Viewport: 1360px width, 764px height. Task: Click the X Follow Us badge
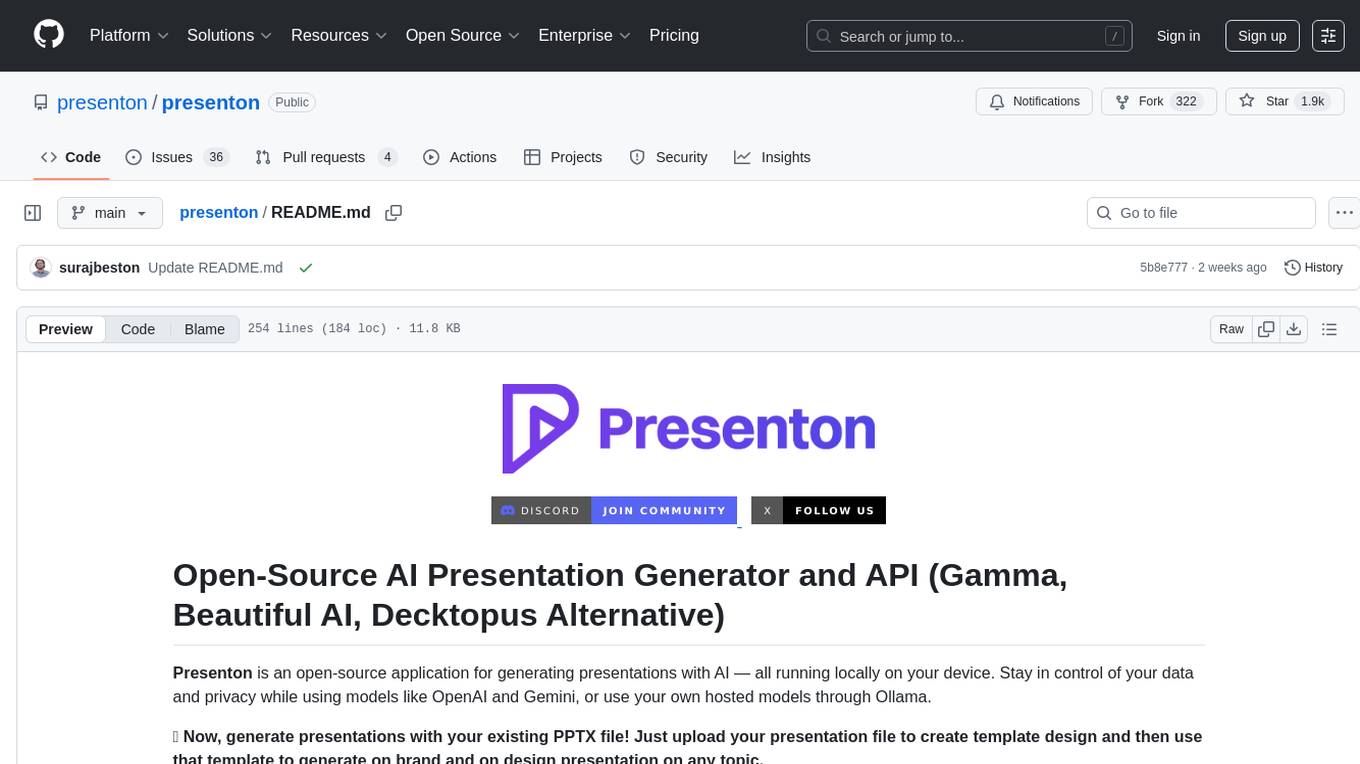[818, 510]
